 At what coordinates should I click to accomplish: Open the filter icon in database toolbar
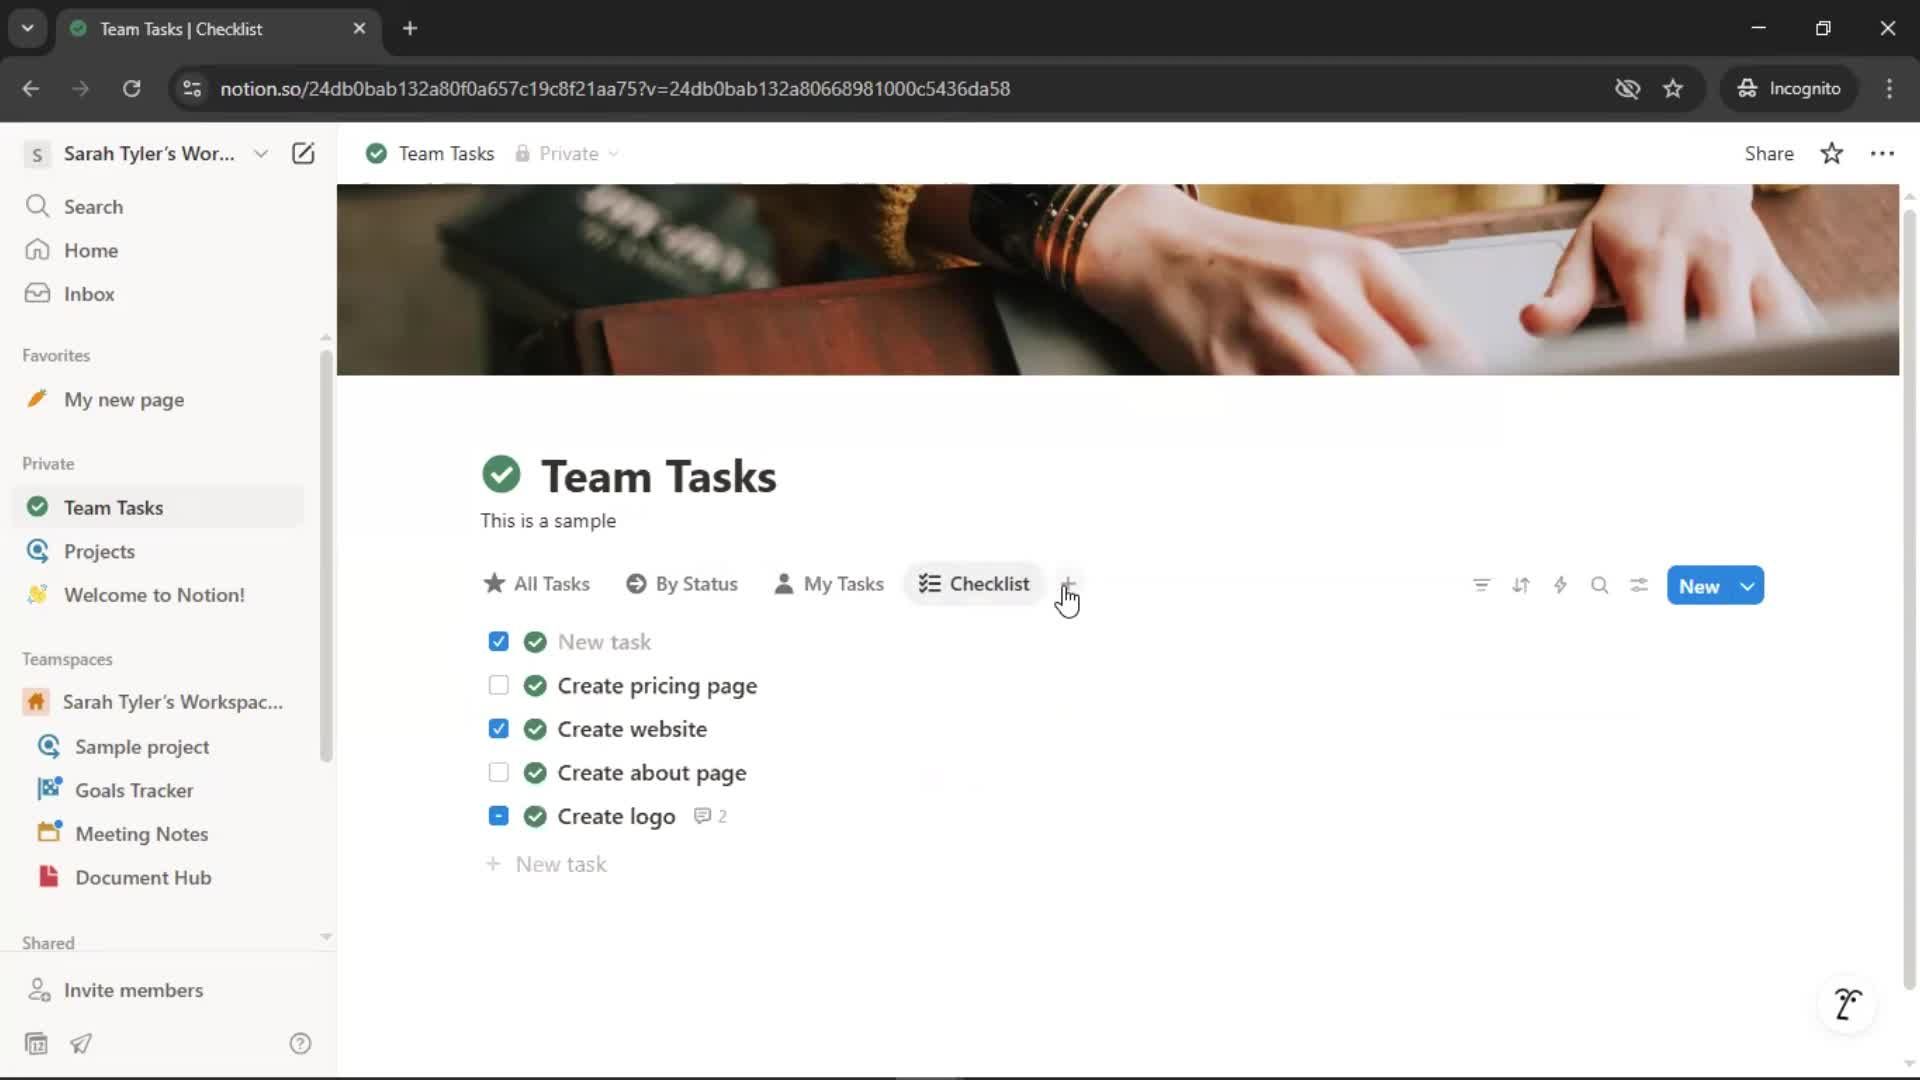point(1481,586)
